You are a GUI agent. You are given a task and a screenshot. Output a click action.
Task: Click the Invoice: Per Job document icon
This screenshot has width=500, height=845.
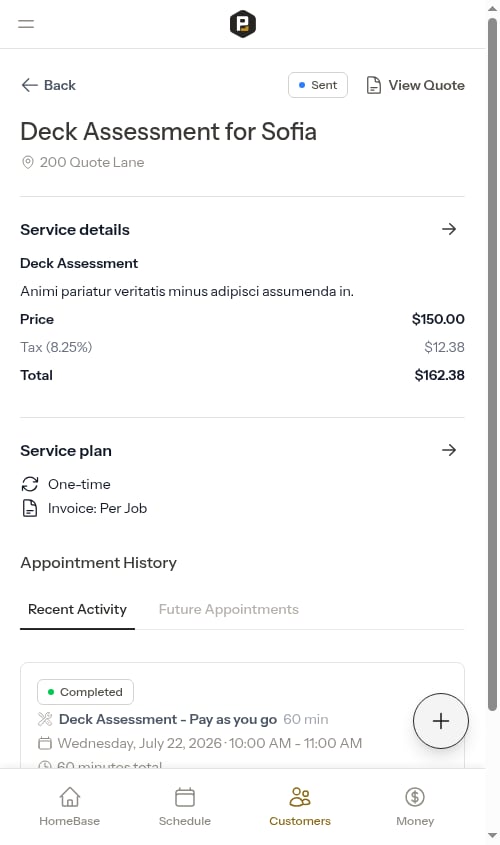pyautogui.click(x=30, y=508)
